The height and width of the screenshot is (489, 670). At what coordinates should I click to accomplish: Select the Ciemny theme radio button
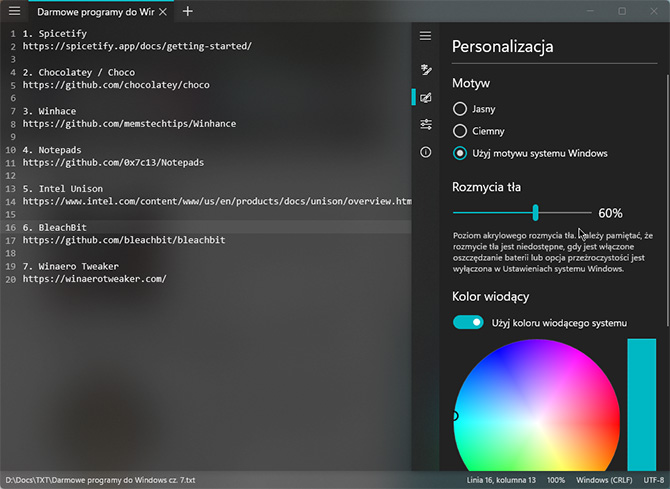coord(460,131)
